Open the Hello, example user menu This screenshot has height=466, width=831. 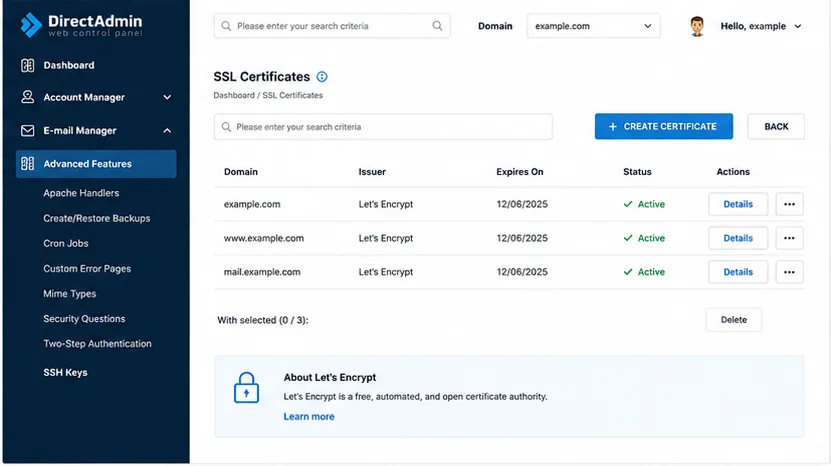761,26
